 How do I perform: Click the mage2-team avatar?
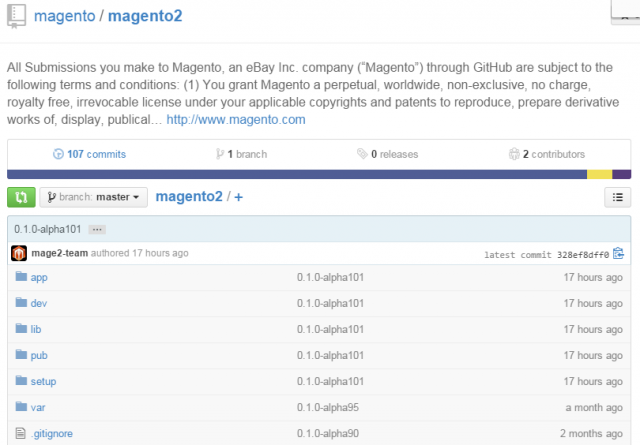tap(19, 253)
